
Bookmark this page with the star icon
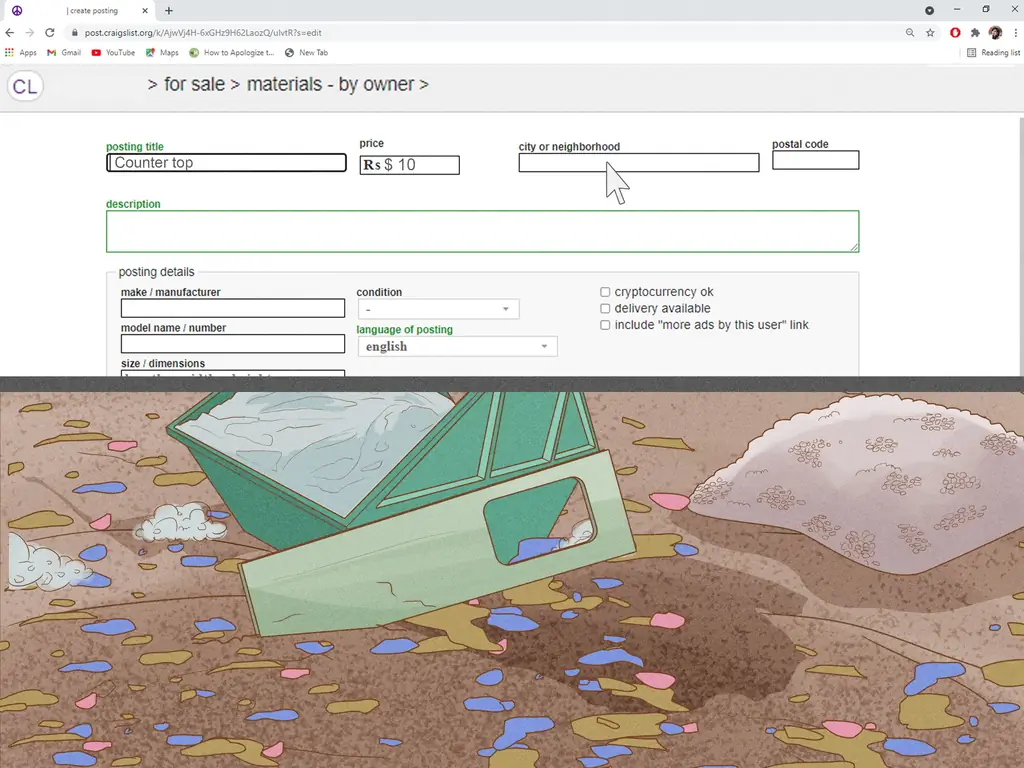tap(930, 33)
